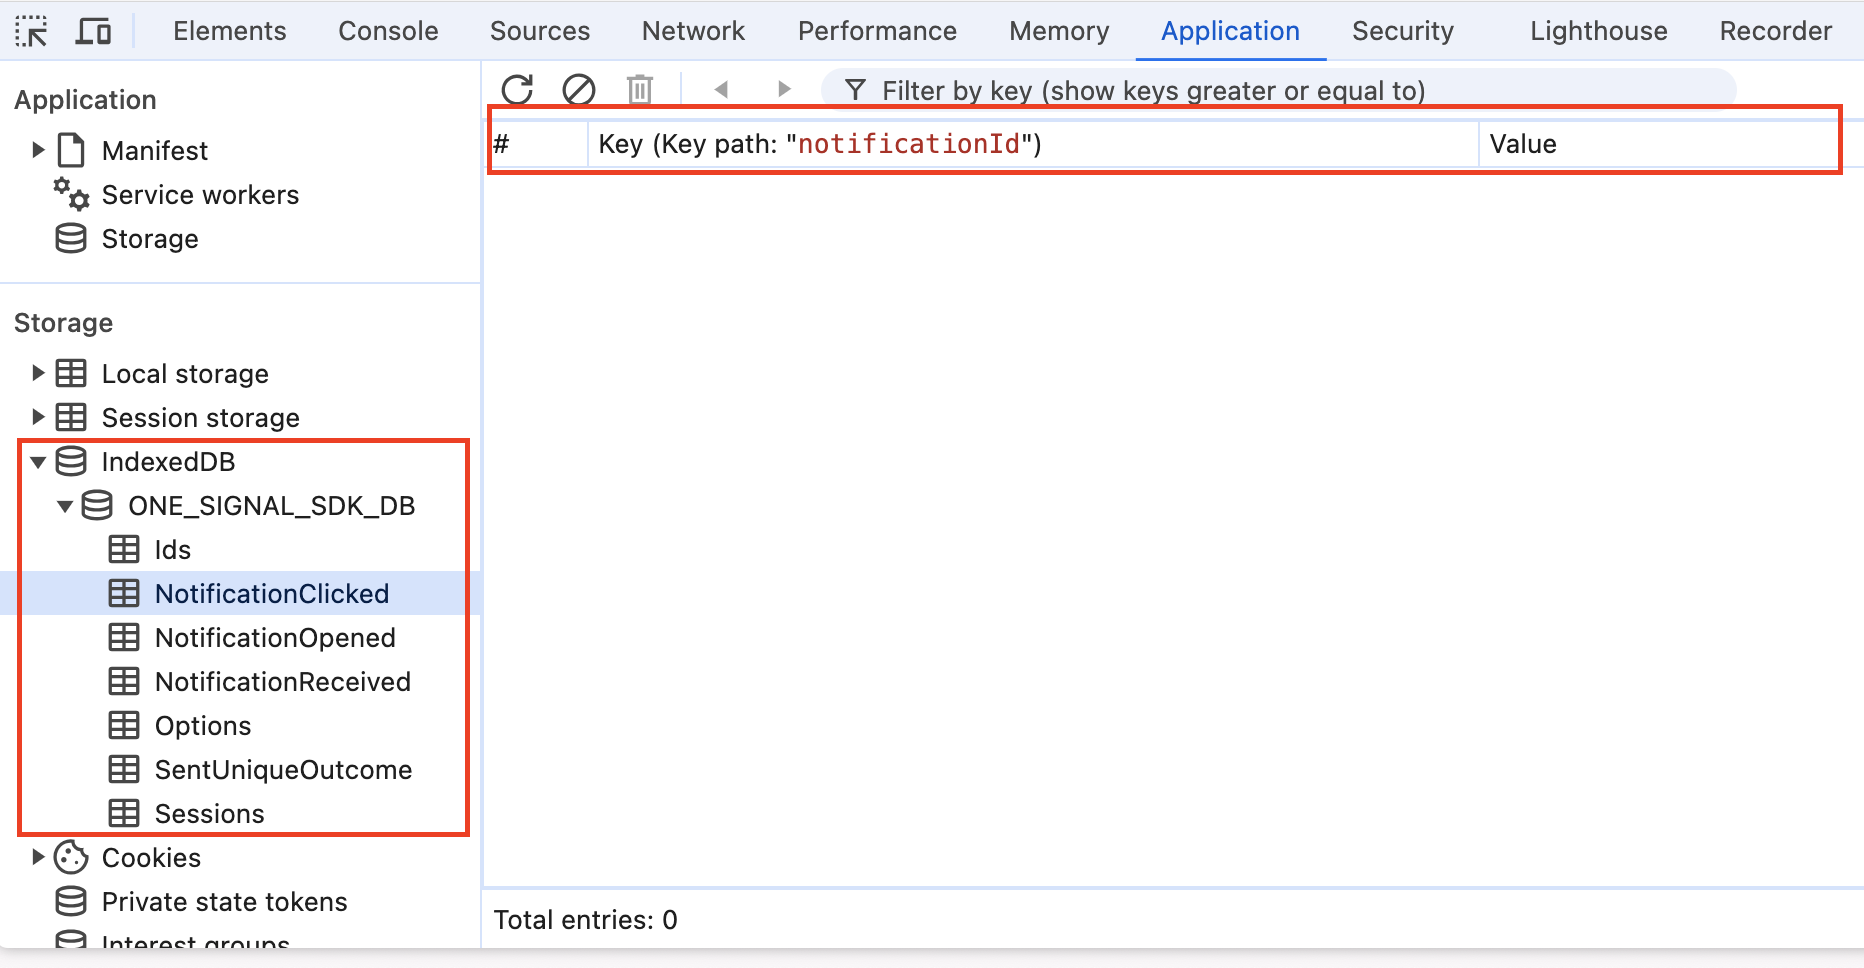The height and width of the screenshot is (968, 1864).
Task: Click the Sessions table icon
Action: tap(124, 813)
